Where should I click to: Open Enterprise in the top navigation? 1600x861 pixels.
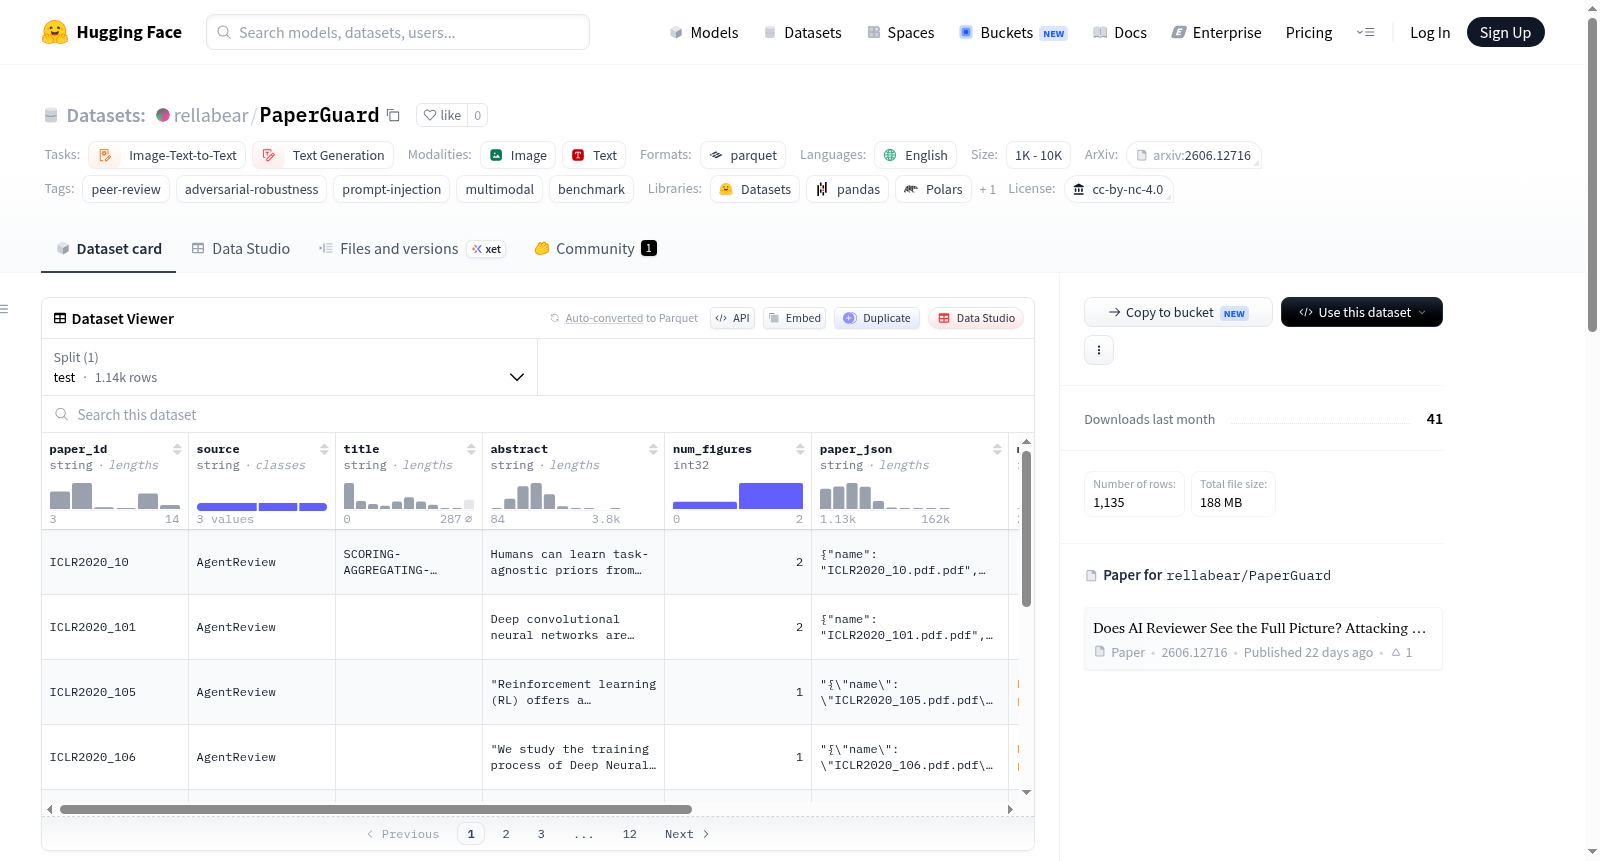pyautogui.click(x=1216, y=33)
